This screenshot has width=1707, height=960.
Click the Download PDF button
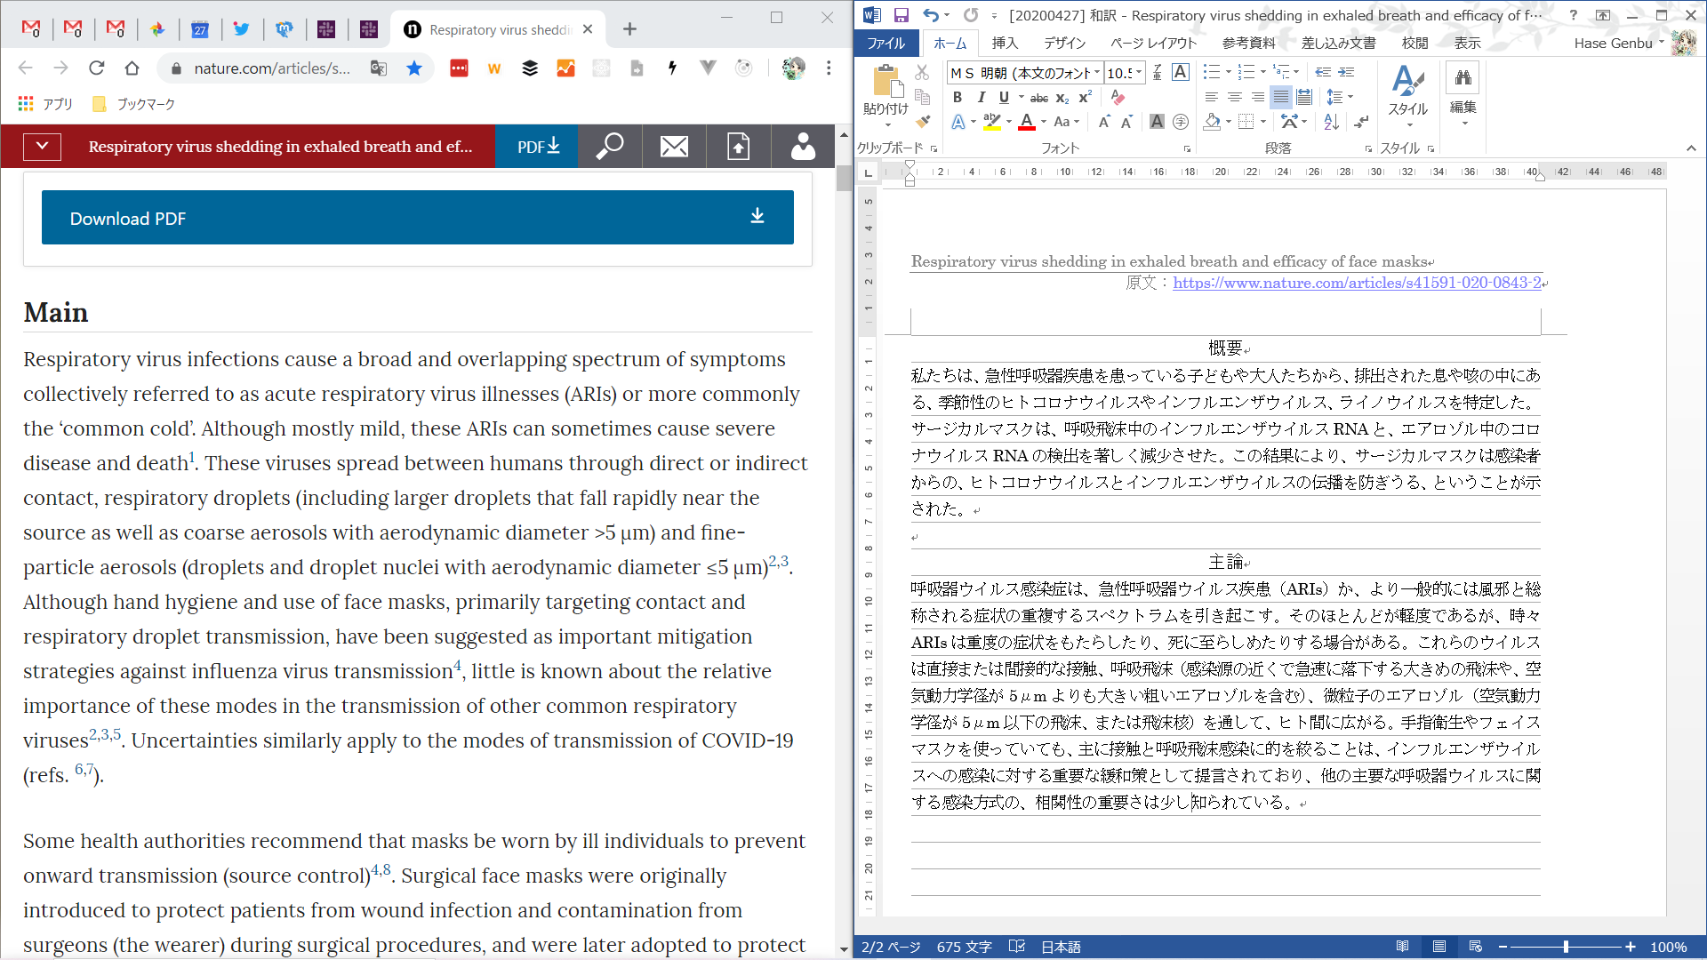tap(417, 218)
